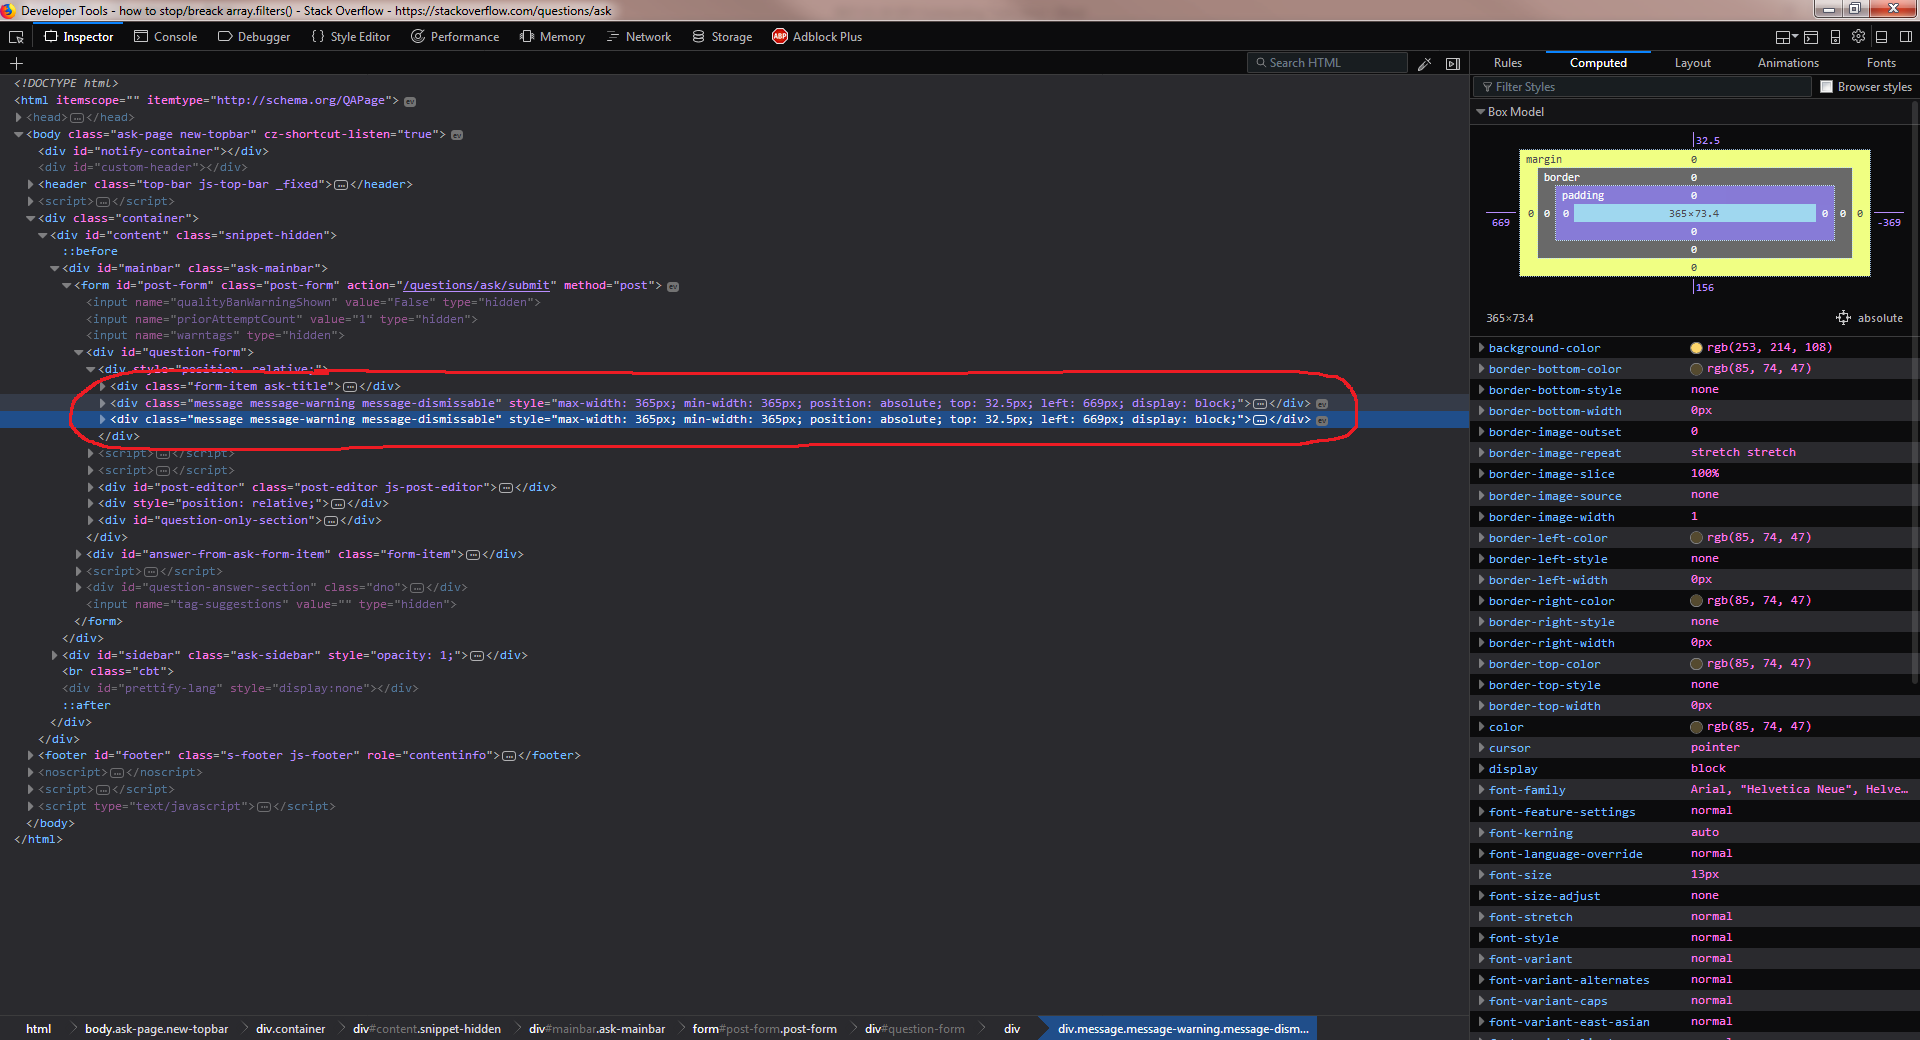
Task: Collapse the div container node
Action: [x=31, y=219]
